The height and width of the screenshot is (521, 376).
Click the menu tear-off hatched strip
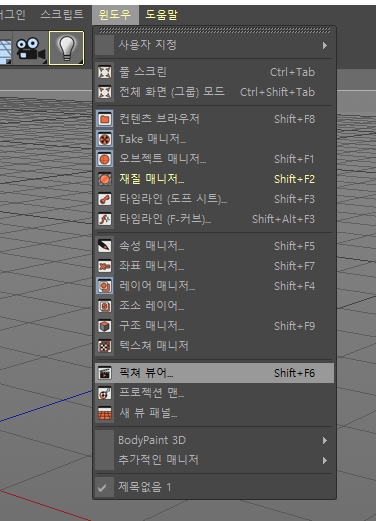tap(215, 30)
